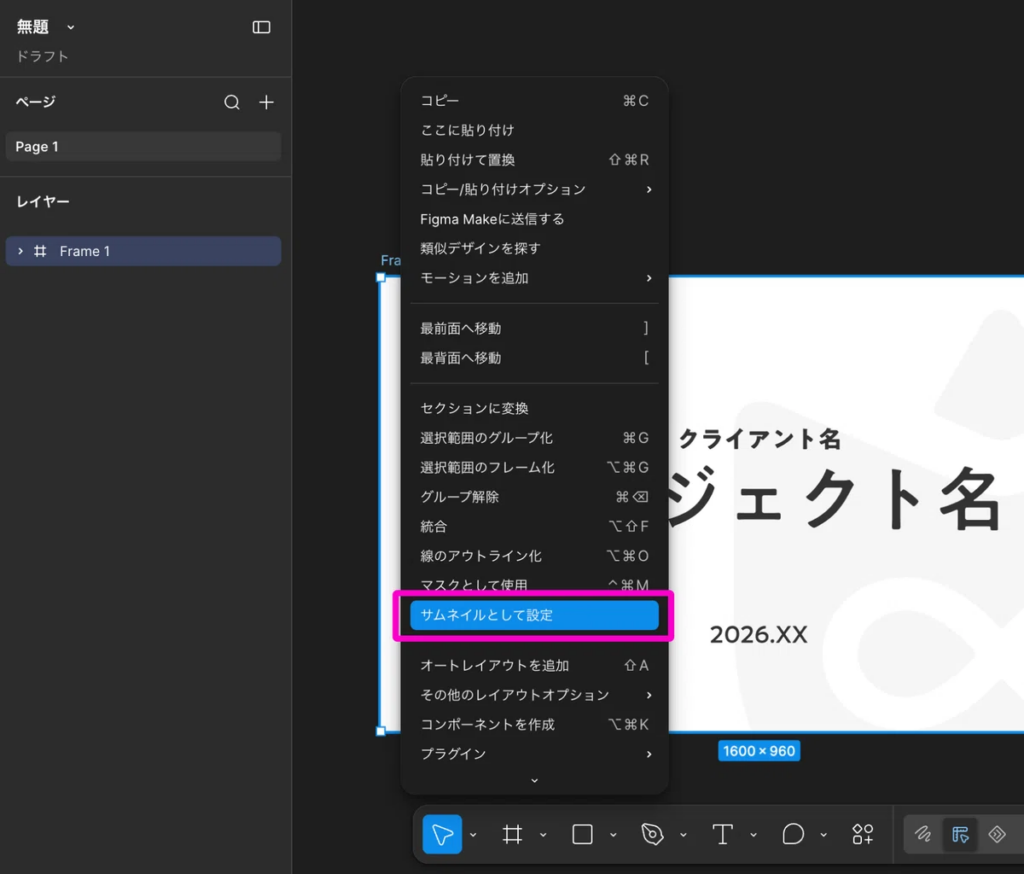Search pages with the magnifier icon

pos(232,102)
